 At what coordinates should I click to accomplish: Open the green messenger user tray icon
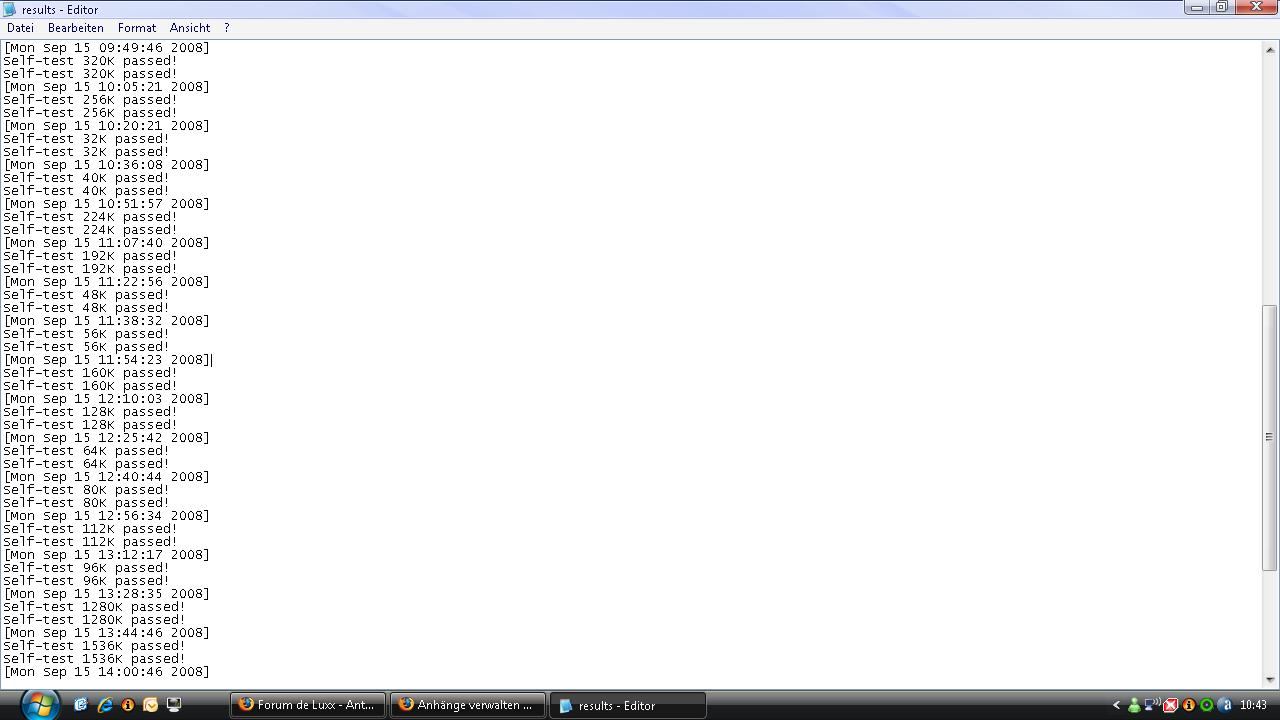[1134, 705]
